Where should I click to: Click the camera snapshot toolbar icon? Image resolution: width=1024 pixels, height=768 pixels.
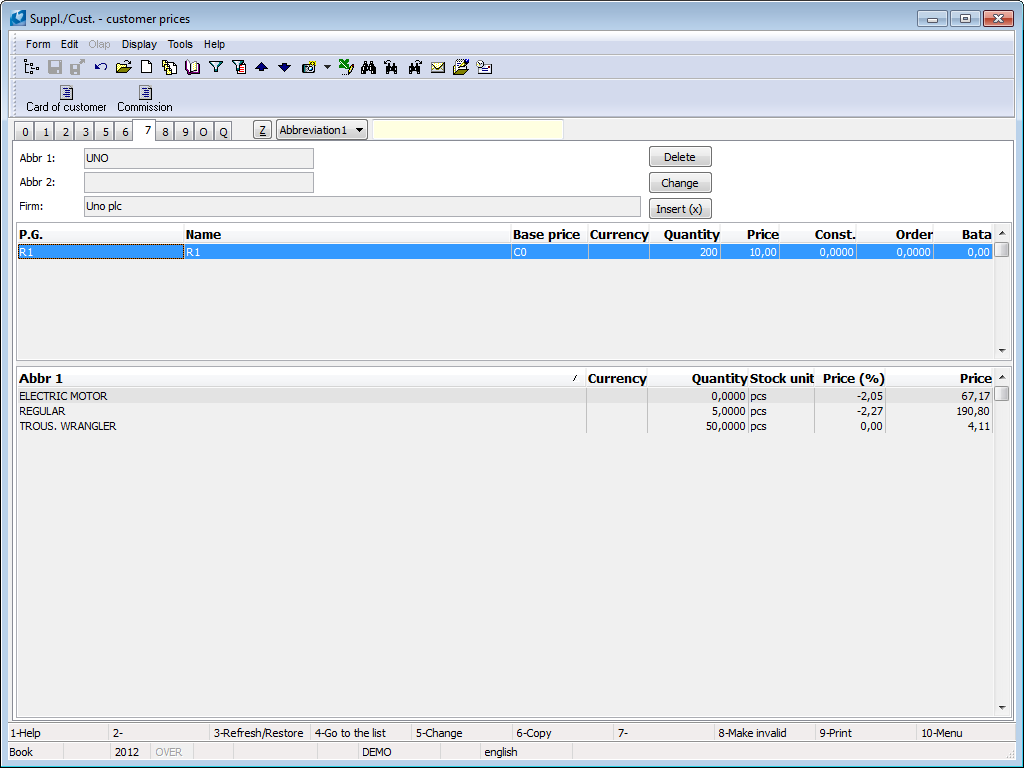(309, 67)
